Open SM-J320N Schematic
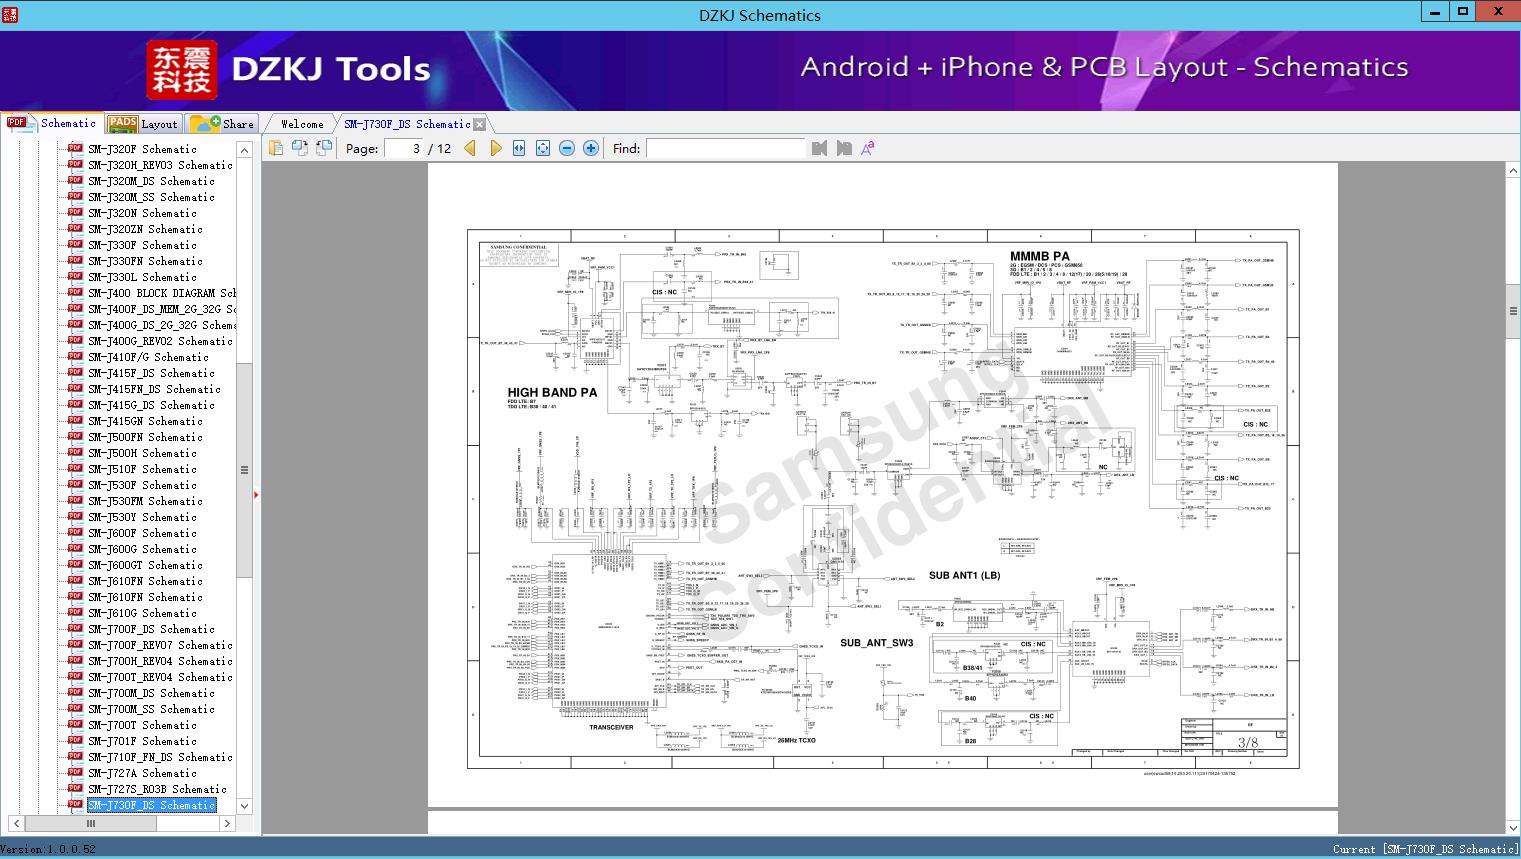 (142, 213)
